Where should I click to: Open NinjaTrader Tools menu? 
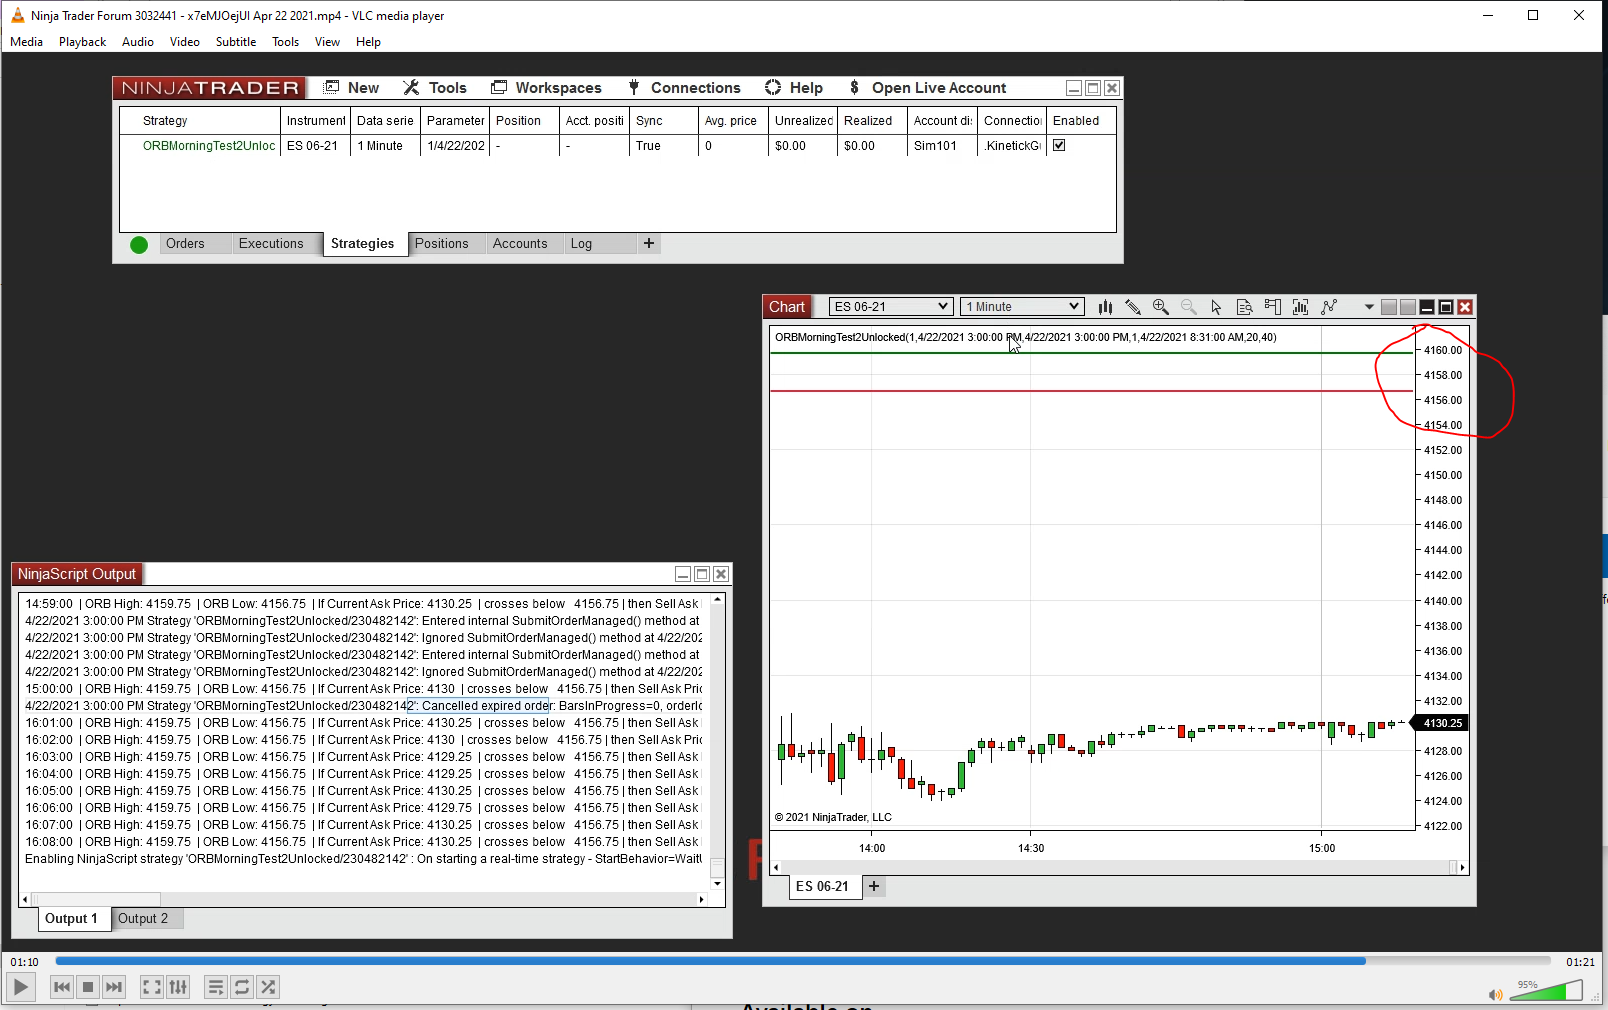click(435, 88)
